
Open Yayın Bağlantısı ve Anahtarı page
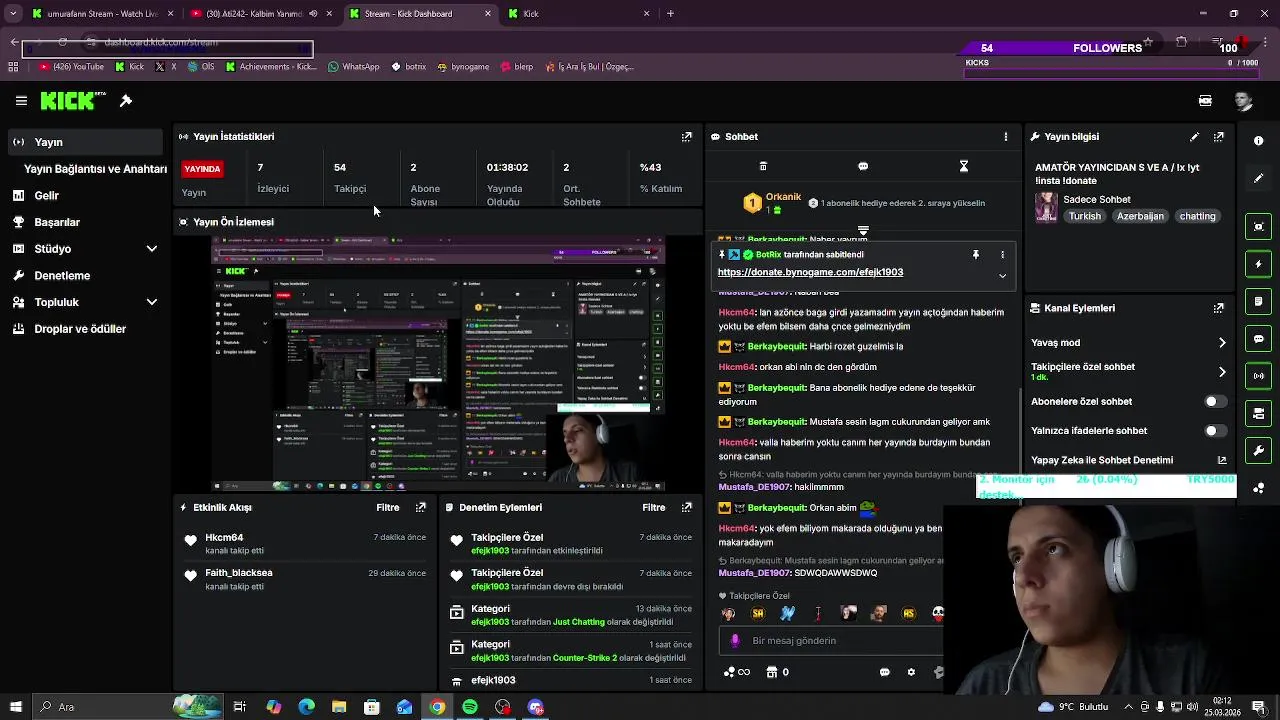[95, 169]
